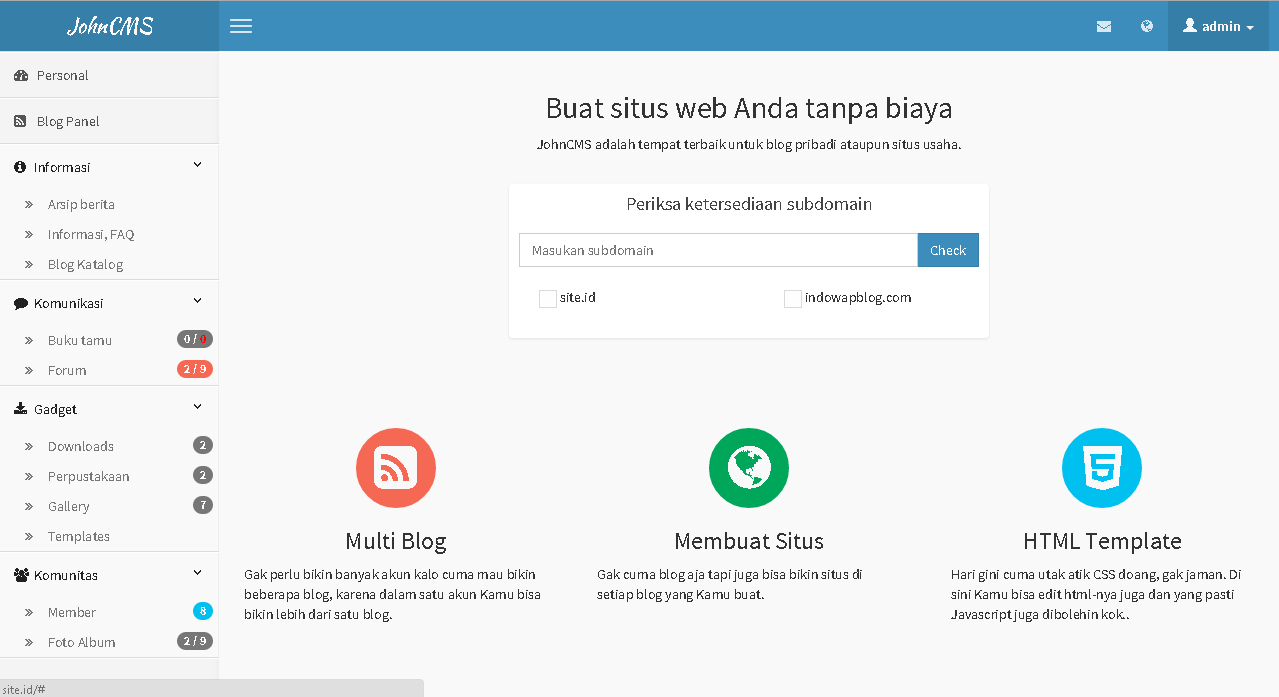Click the Informasi info icon
This screenshot has height=697, width=1279.
pos(20,167)
